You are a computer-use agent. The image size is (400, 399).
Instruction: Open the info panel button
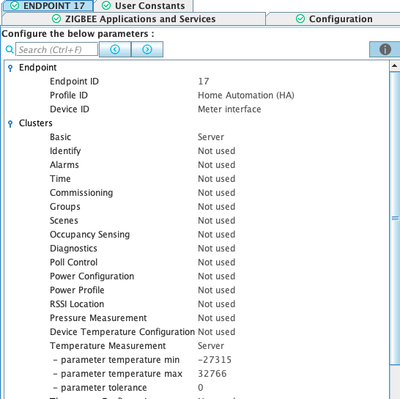[x=385, y=50]
